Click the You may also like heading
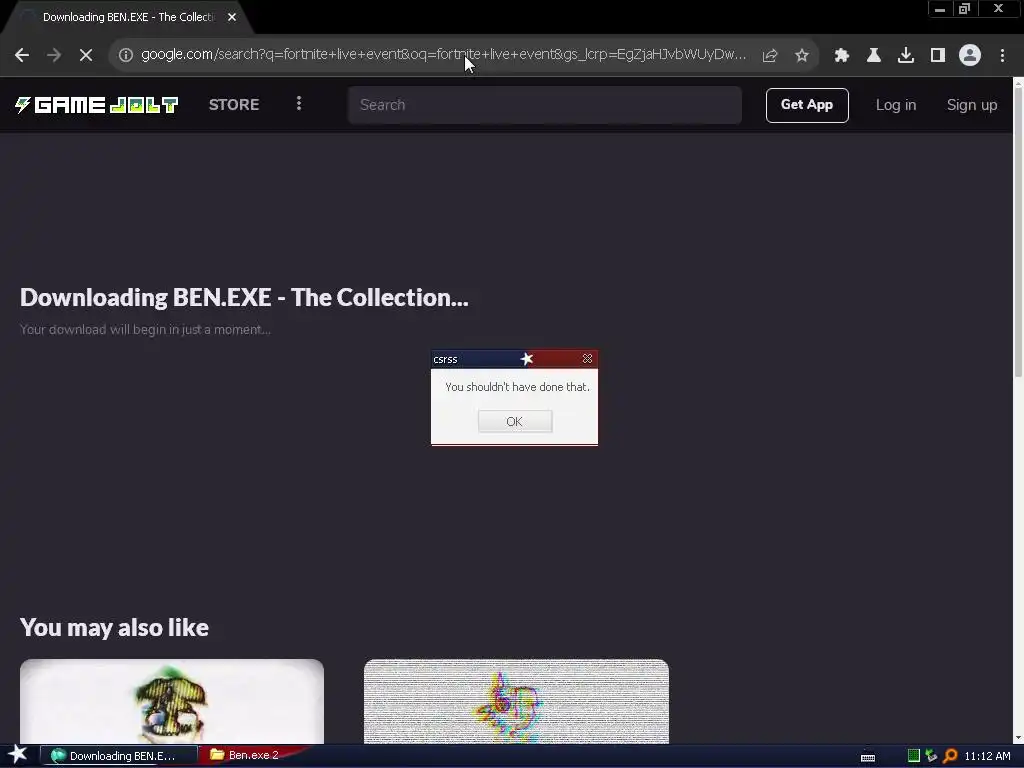This screenshot has height=768, width=1024. (114, 627)
